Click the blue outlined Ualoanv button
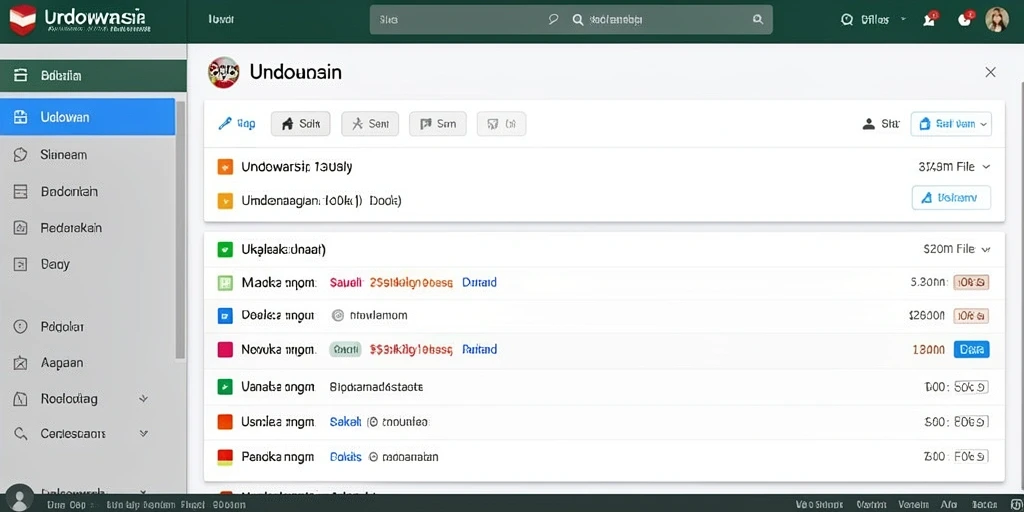1024x512 pixels. [x=951, y=197]
